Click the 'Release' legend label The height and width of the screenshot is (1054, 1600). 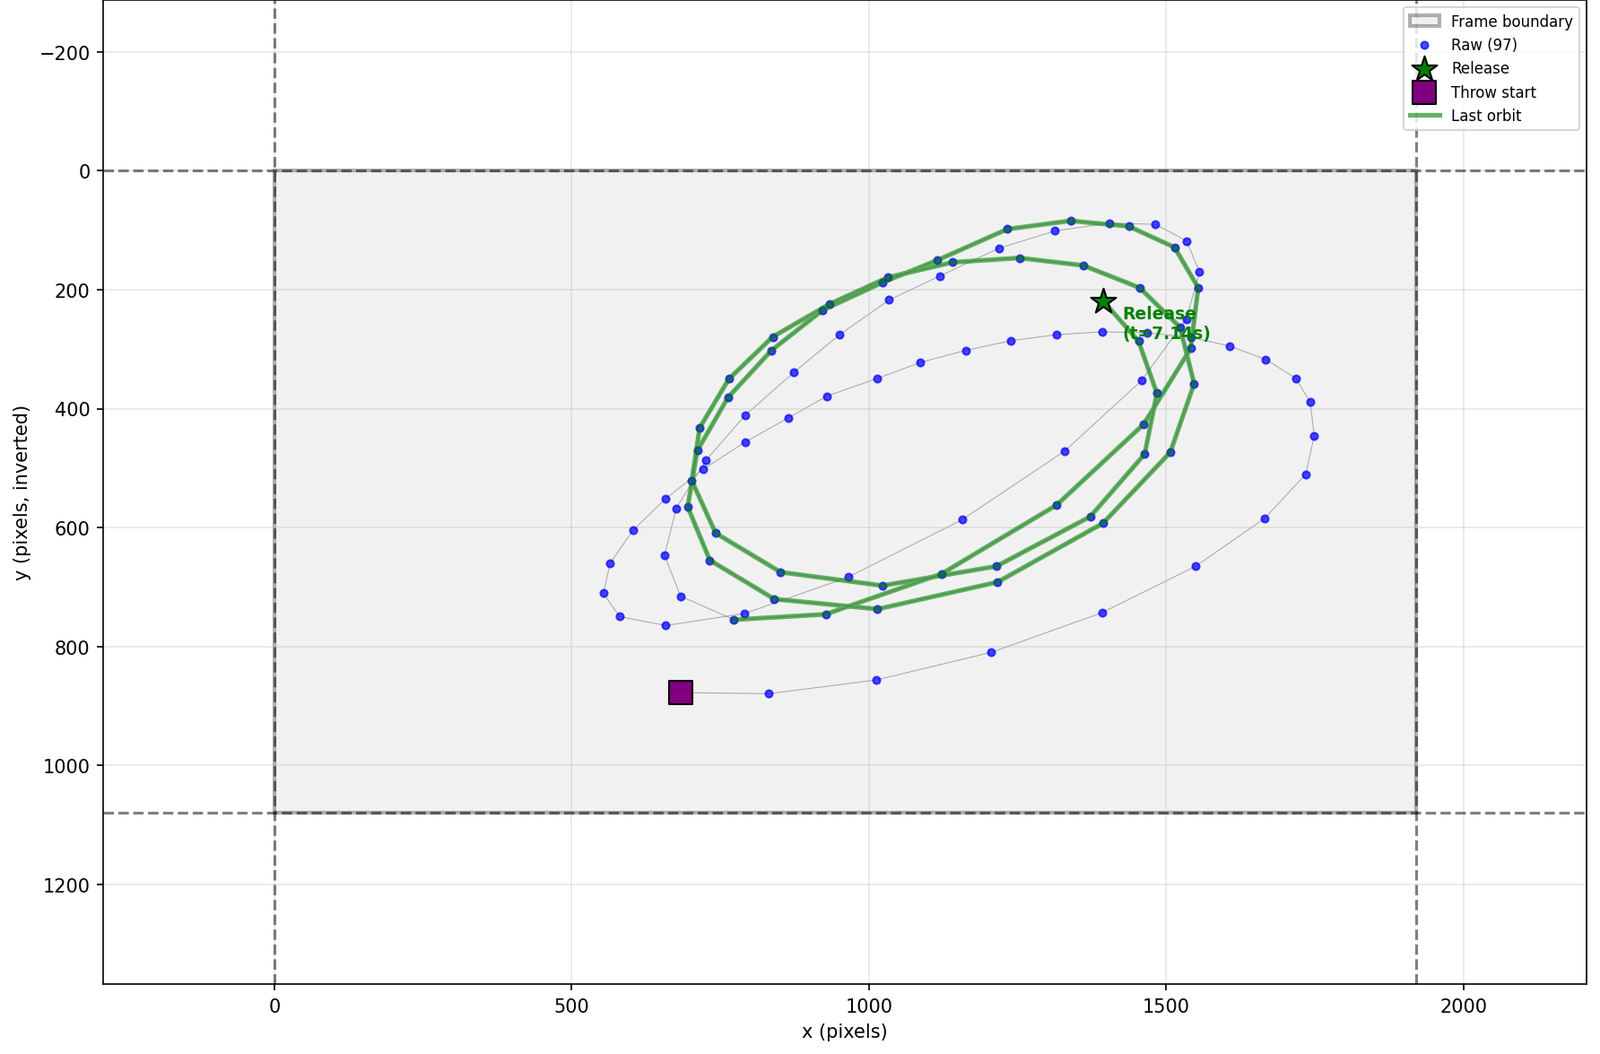[1480, 68]
